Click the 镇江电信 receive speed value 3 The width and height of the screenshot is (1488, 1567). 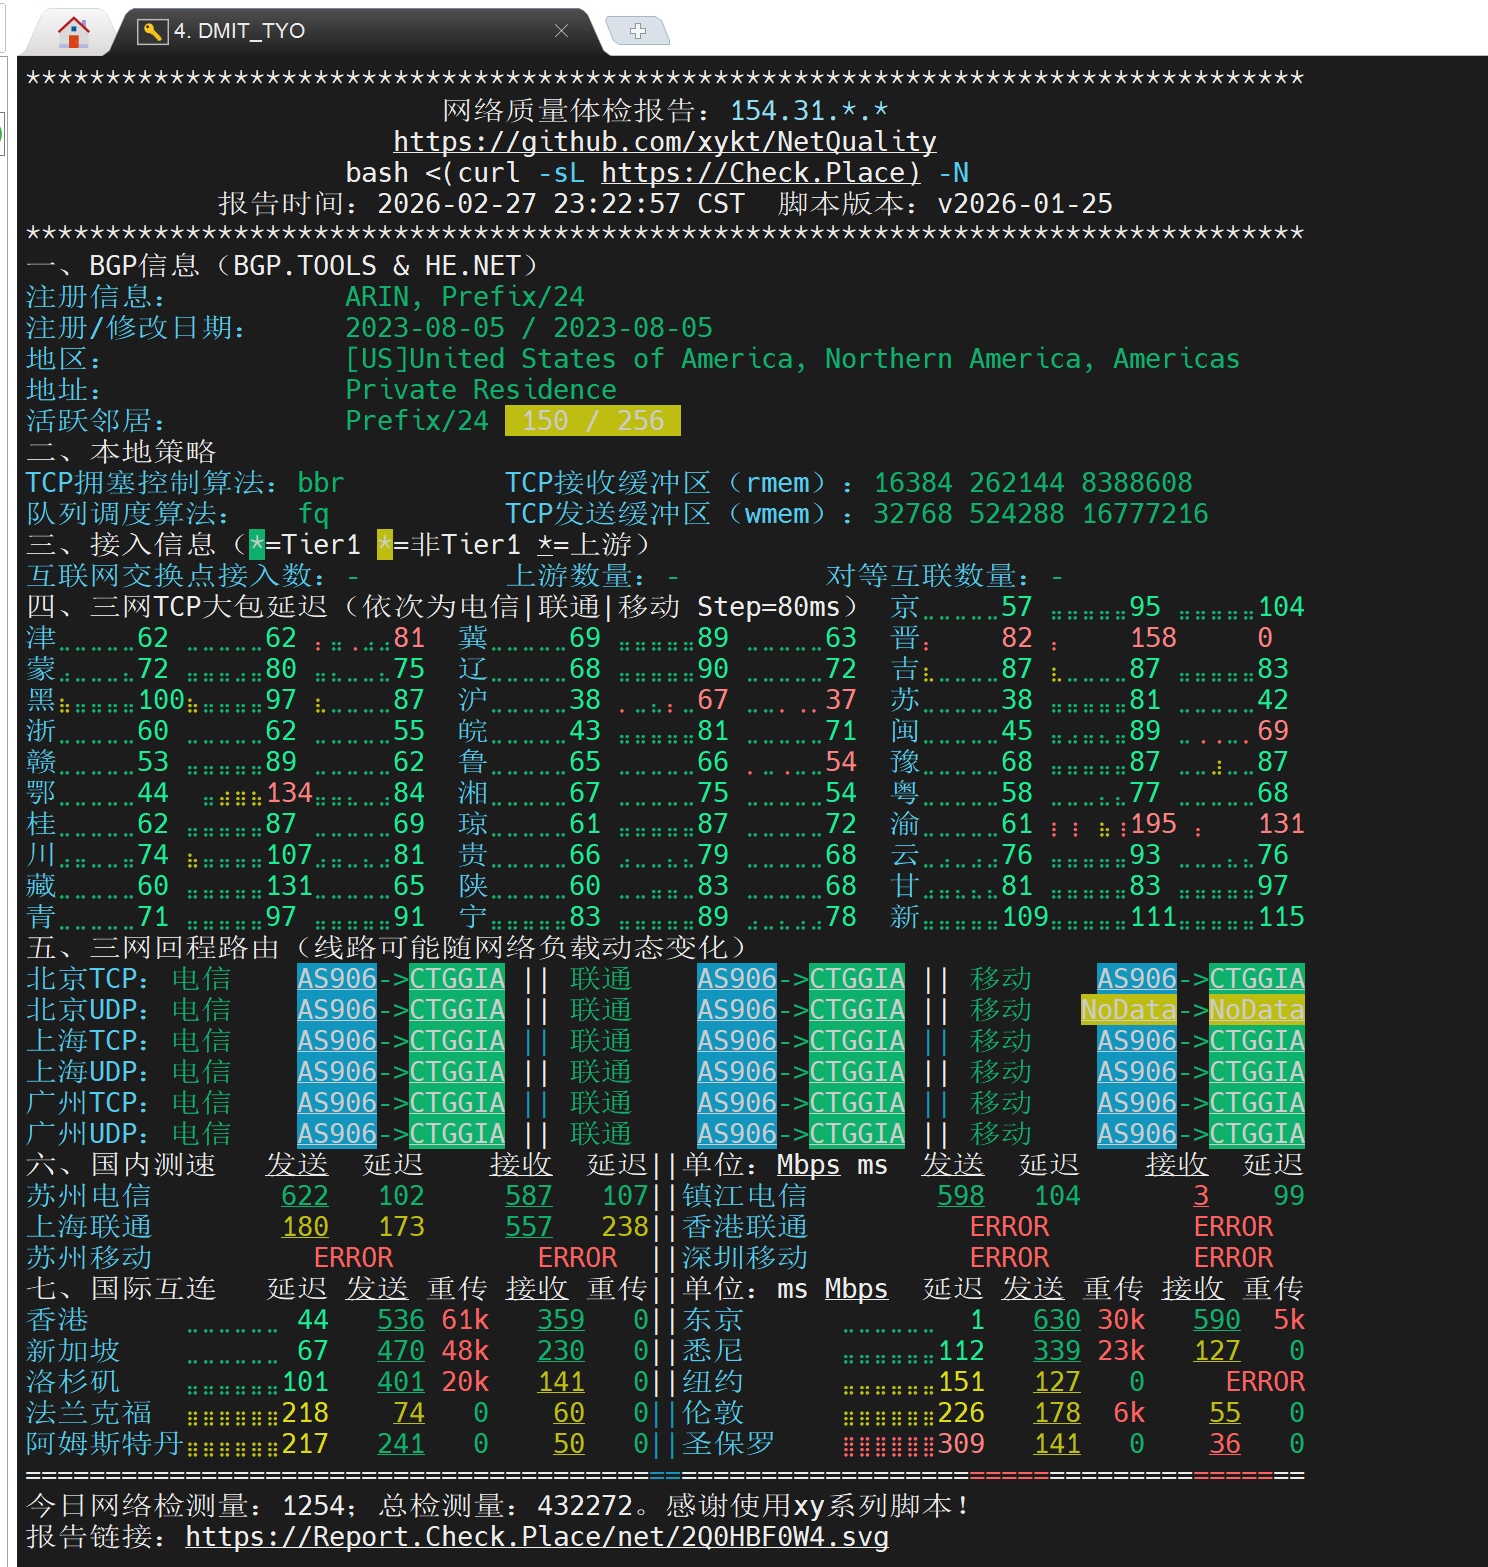click(x=1201, y=1196)
